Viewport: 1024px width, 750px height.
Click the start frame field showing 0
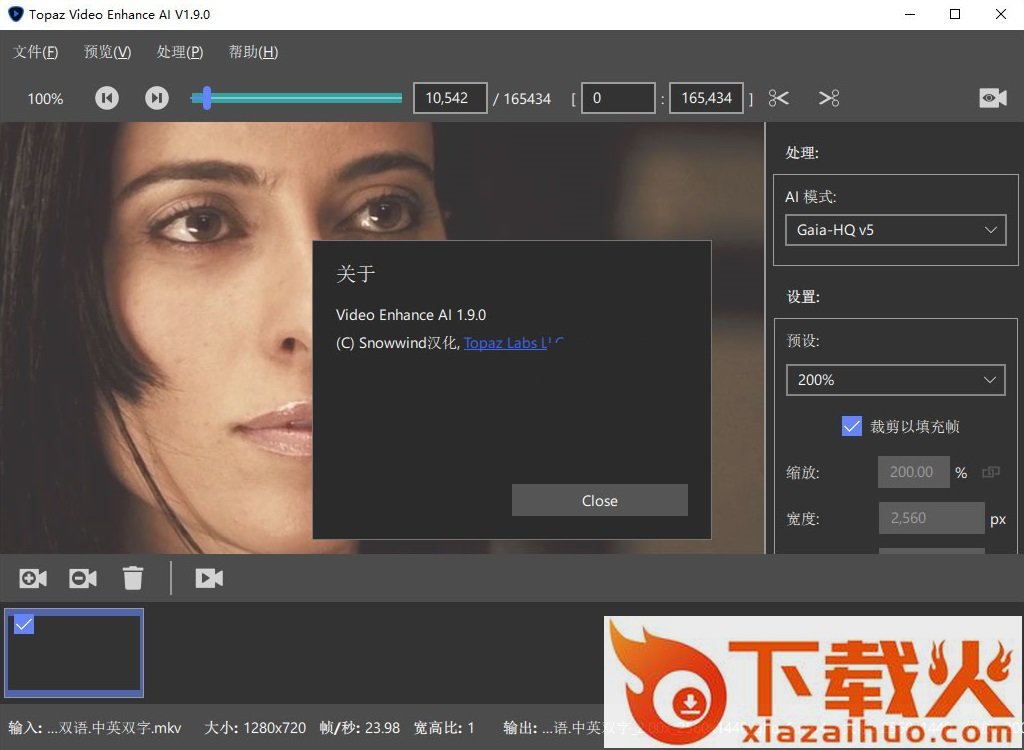click(x=618, y=98)
